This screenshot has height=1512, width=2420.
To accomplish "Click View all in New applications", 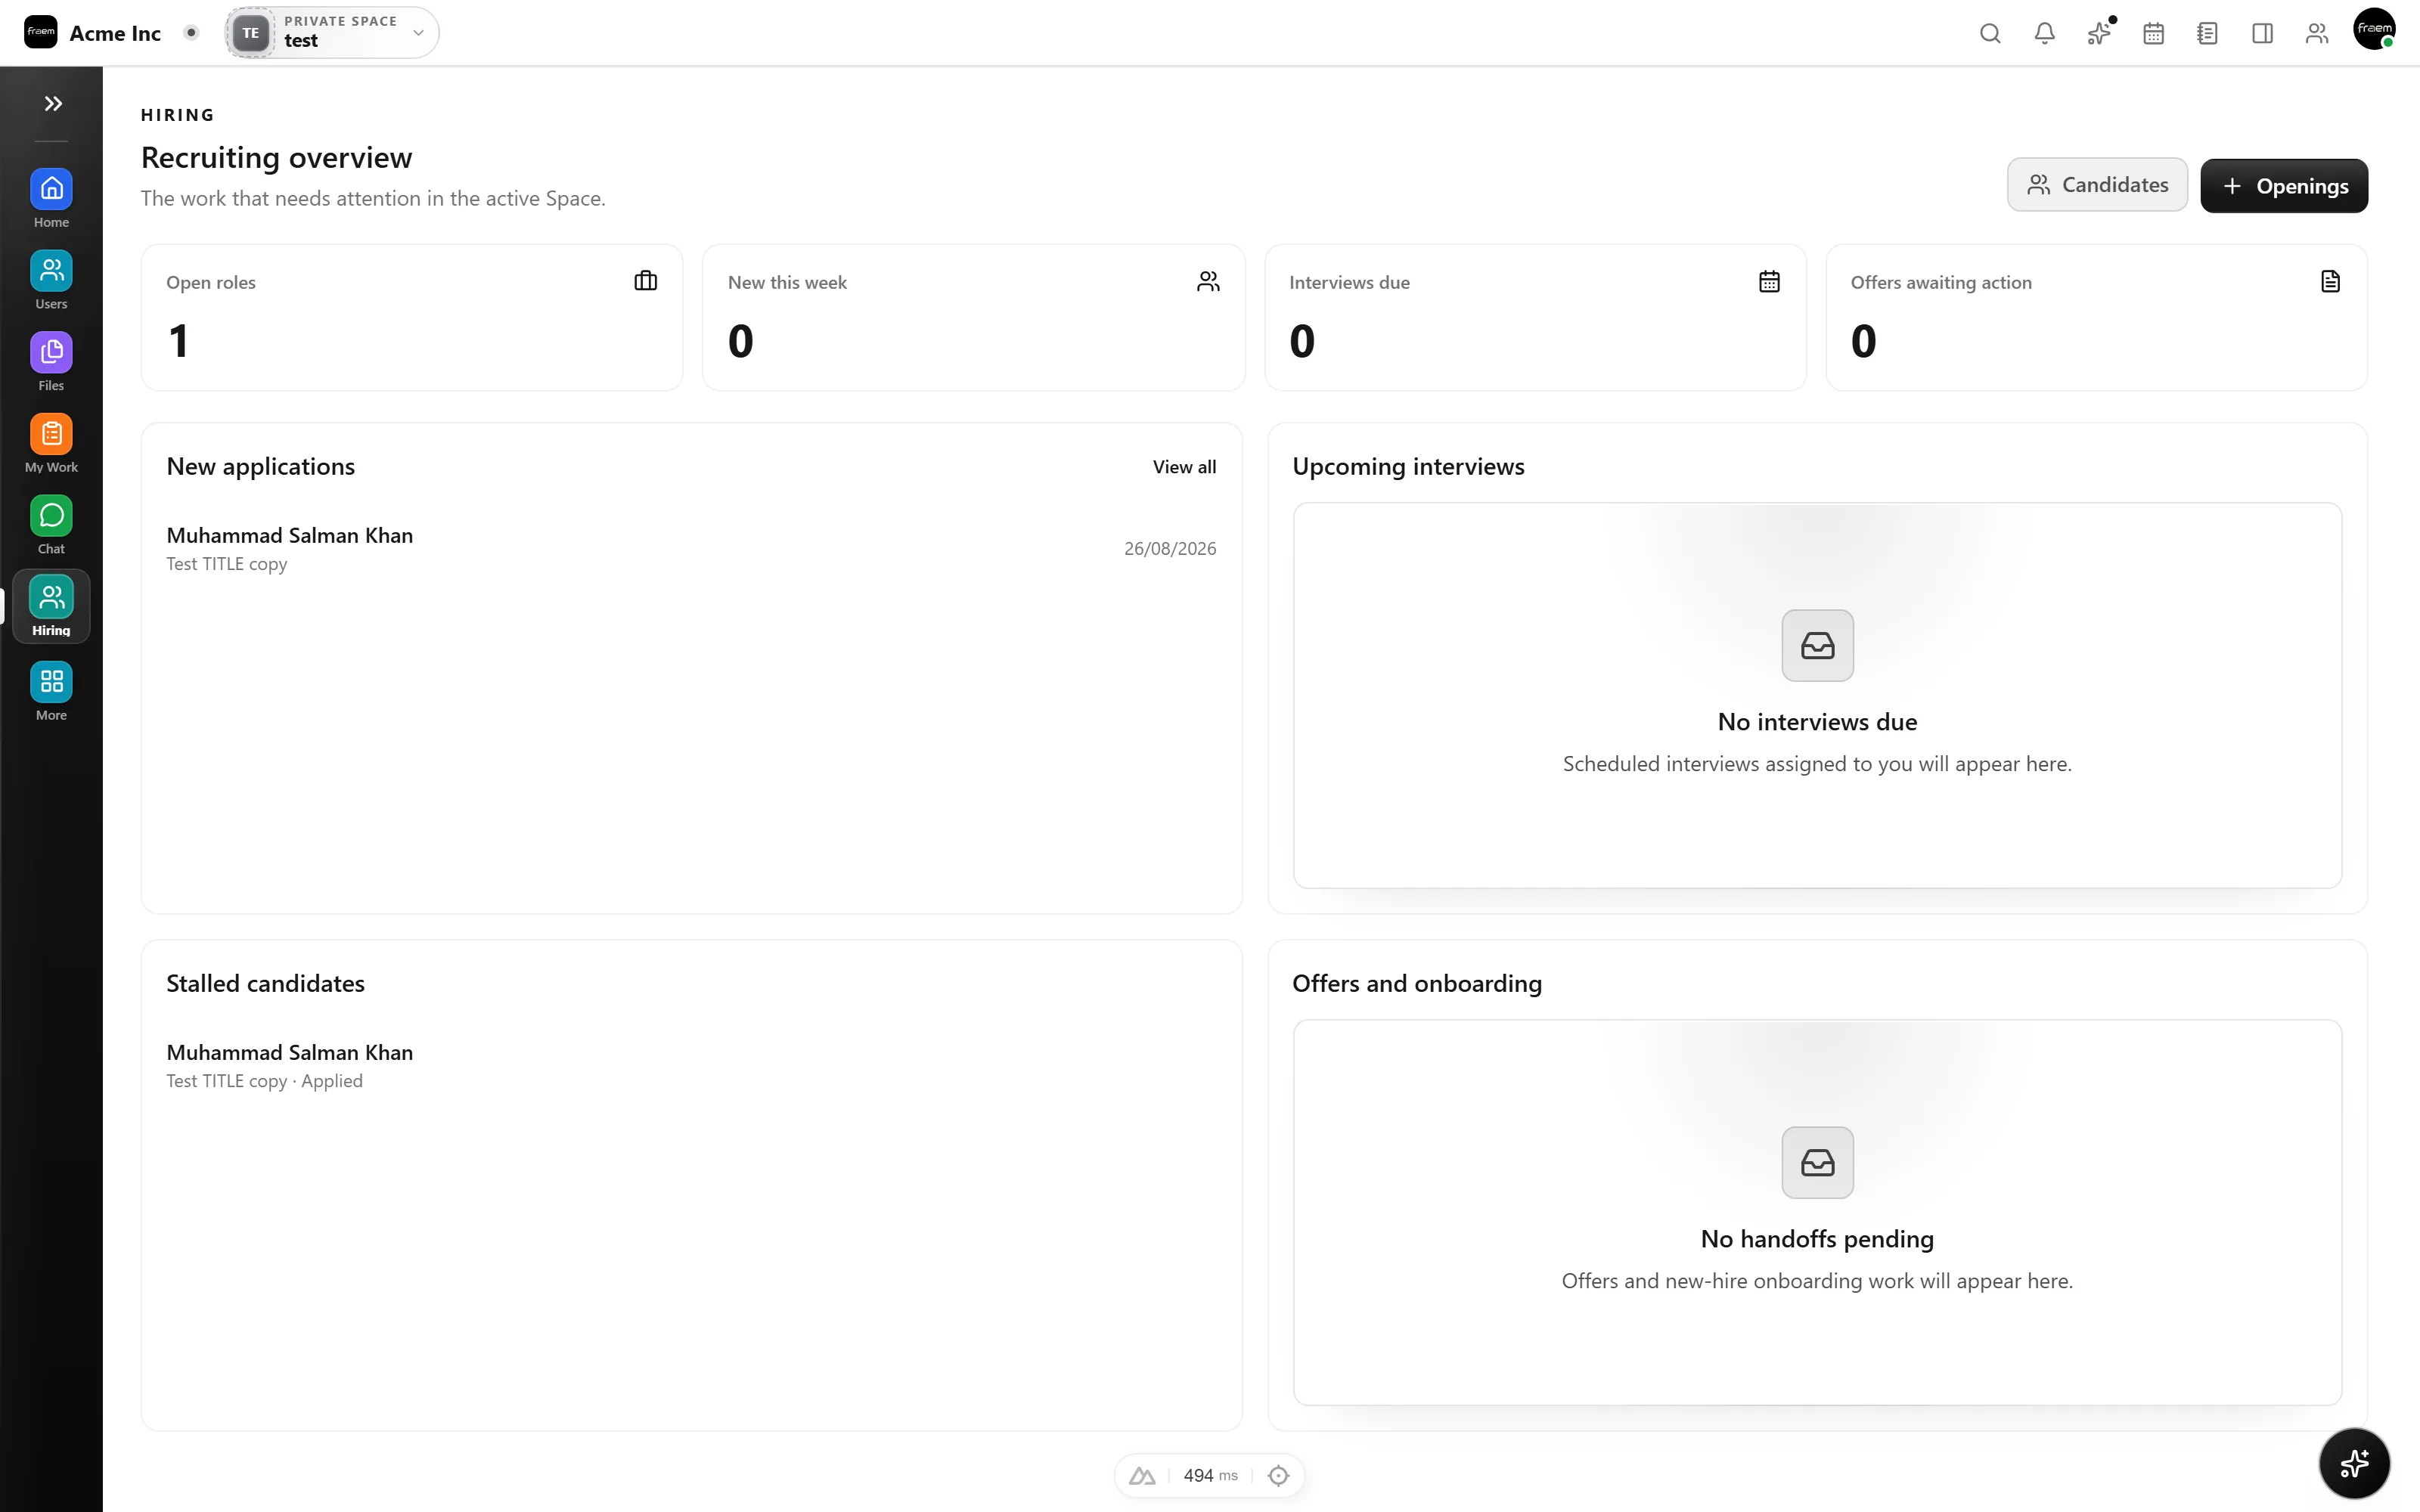I will pyautogui.click(x=1184, y=467).
